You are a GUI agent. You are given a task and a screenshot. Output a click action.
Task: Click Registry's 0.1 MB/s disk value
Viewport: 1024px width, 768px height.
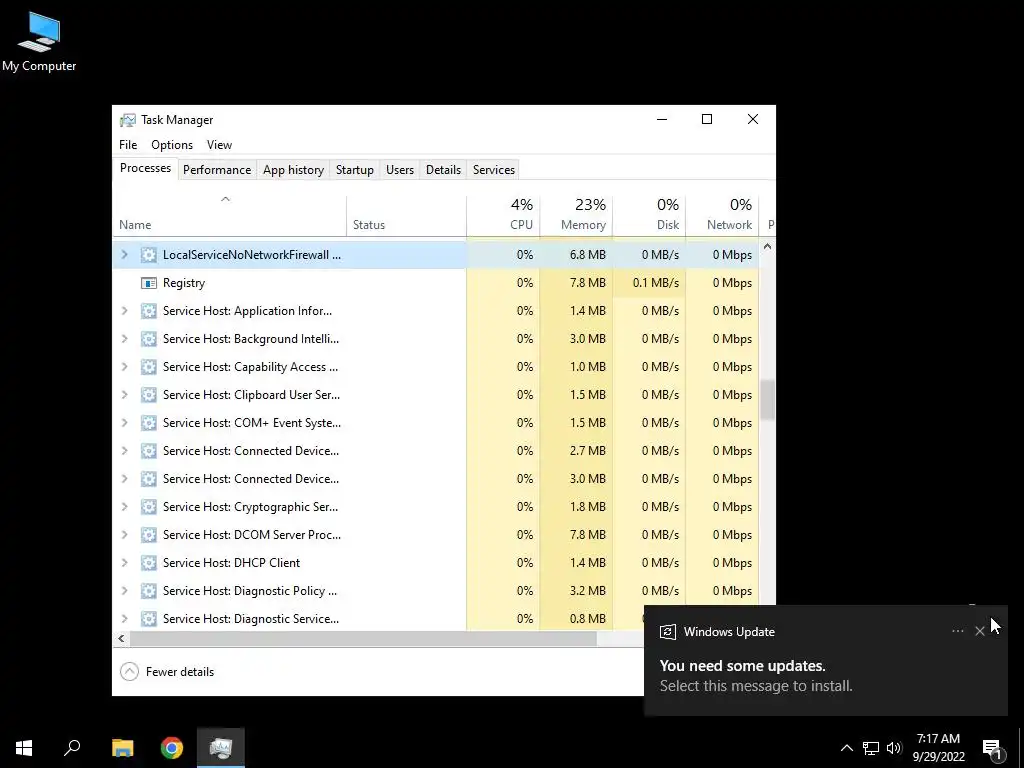(x=656, y=283)
